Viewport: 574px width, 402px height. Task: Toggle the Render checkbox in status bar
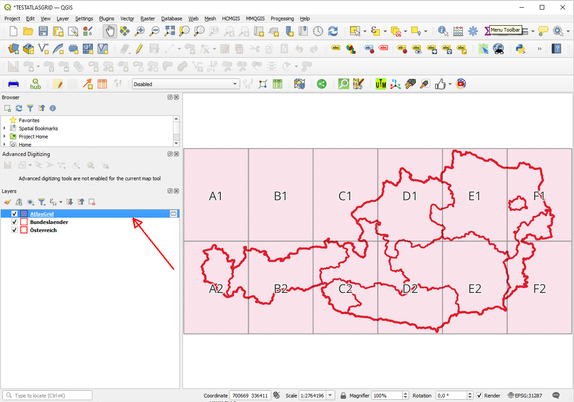[x=479, y=395]
